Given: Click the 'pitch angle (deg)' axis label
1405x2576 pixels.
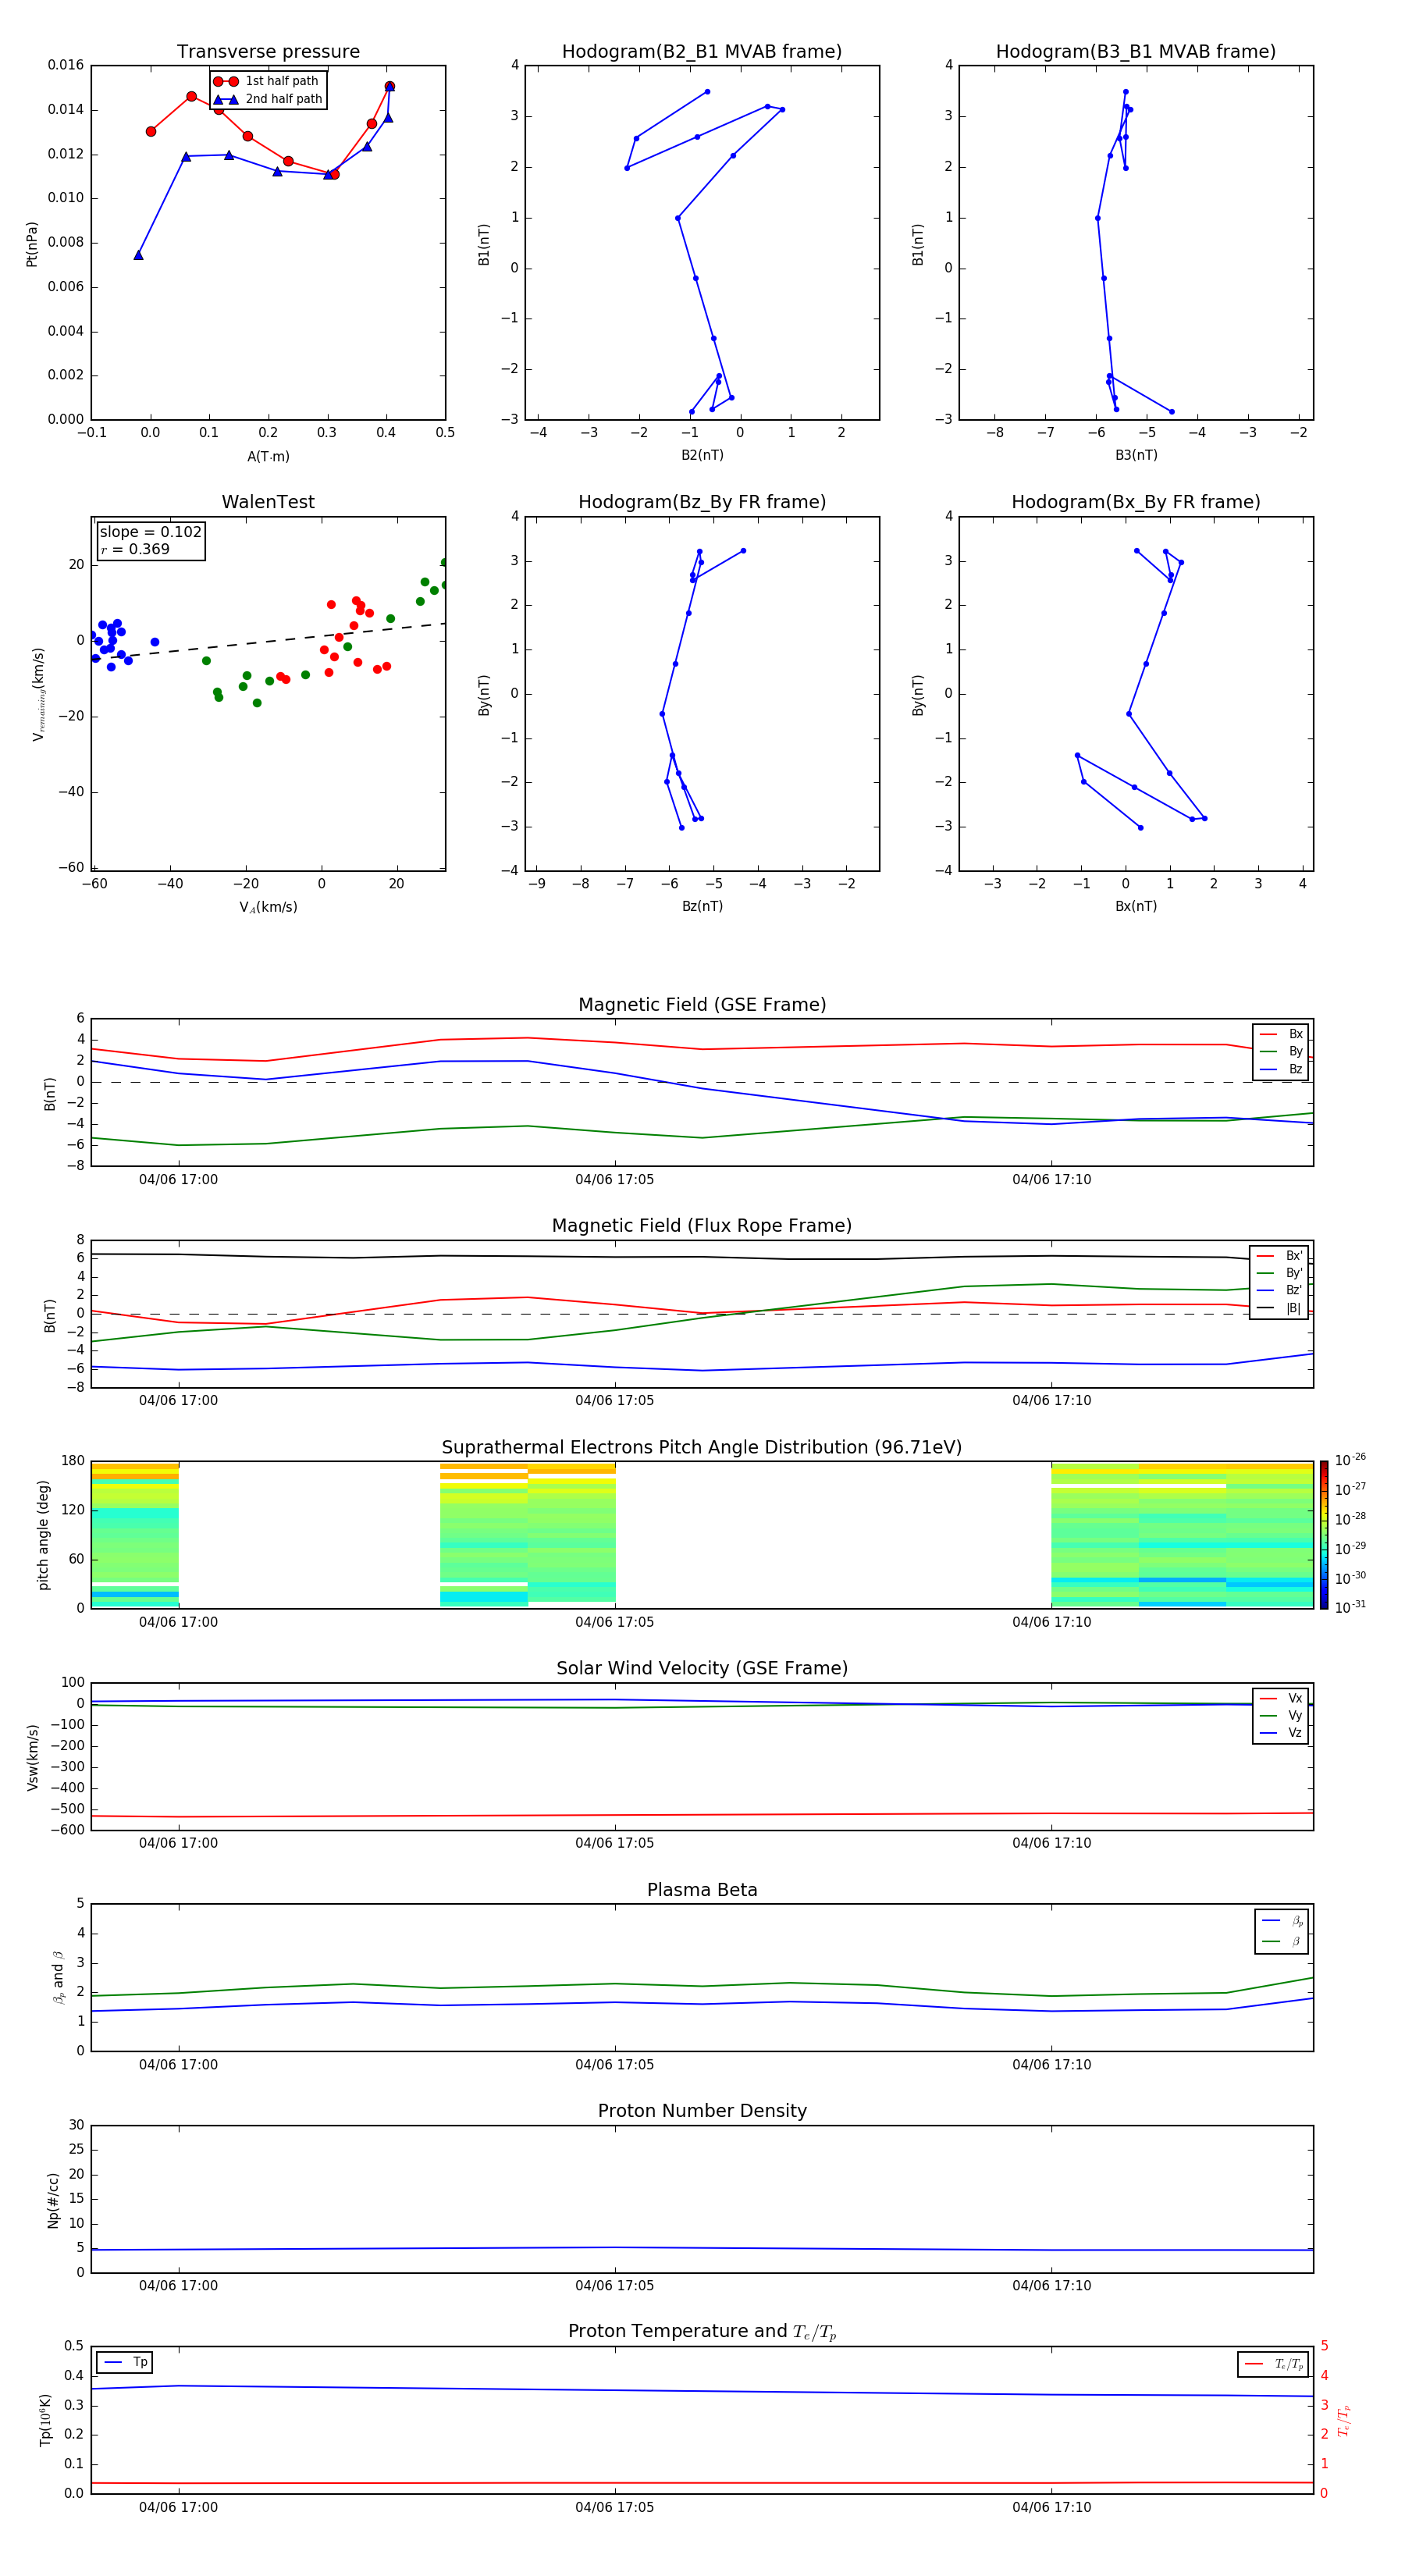Looking at the screenshot, I should click(x=43, y=1535).
